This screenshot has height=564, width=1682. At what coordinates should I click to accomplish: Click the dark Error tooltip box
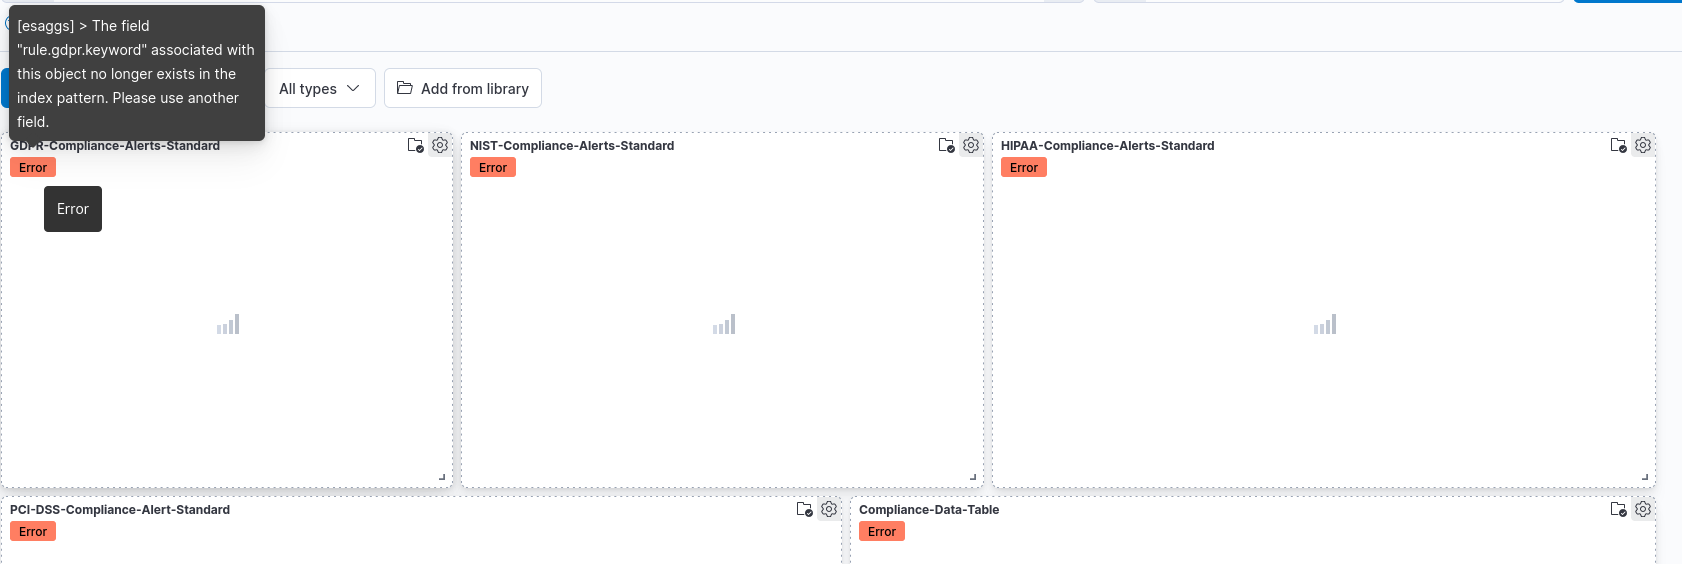73,209
